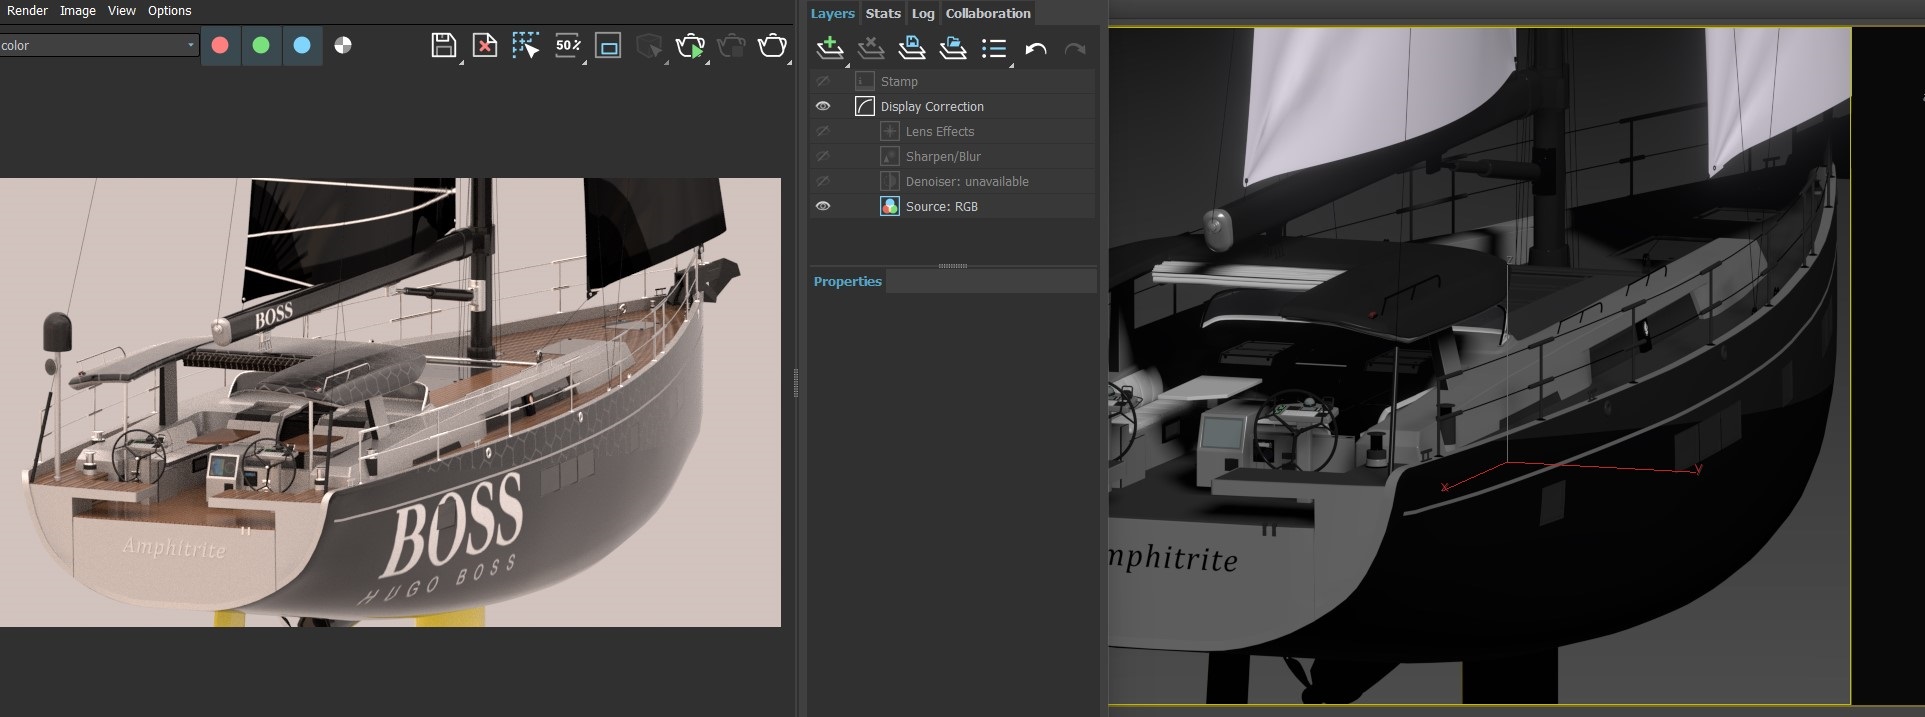Switch to alpha/mono channel view
The width and height of the screenshot is (1925, 717).
[343, 45]
